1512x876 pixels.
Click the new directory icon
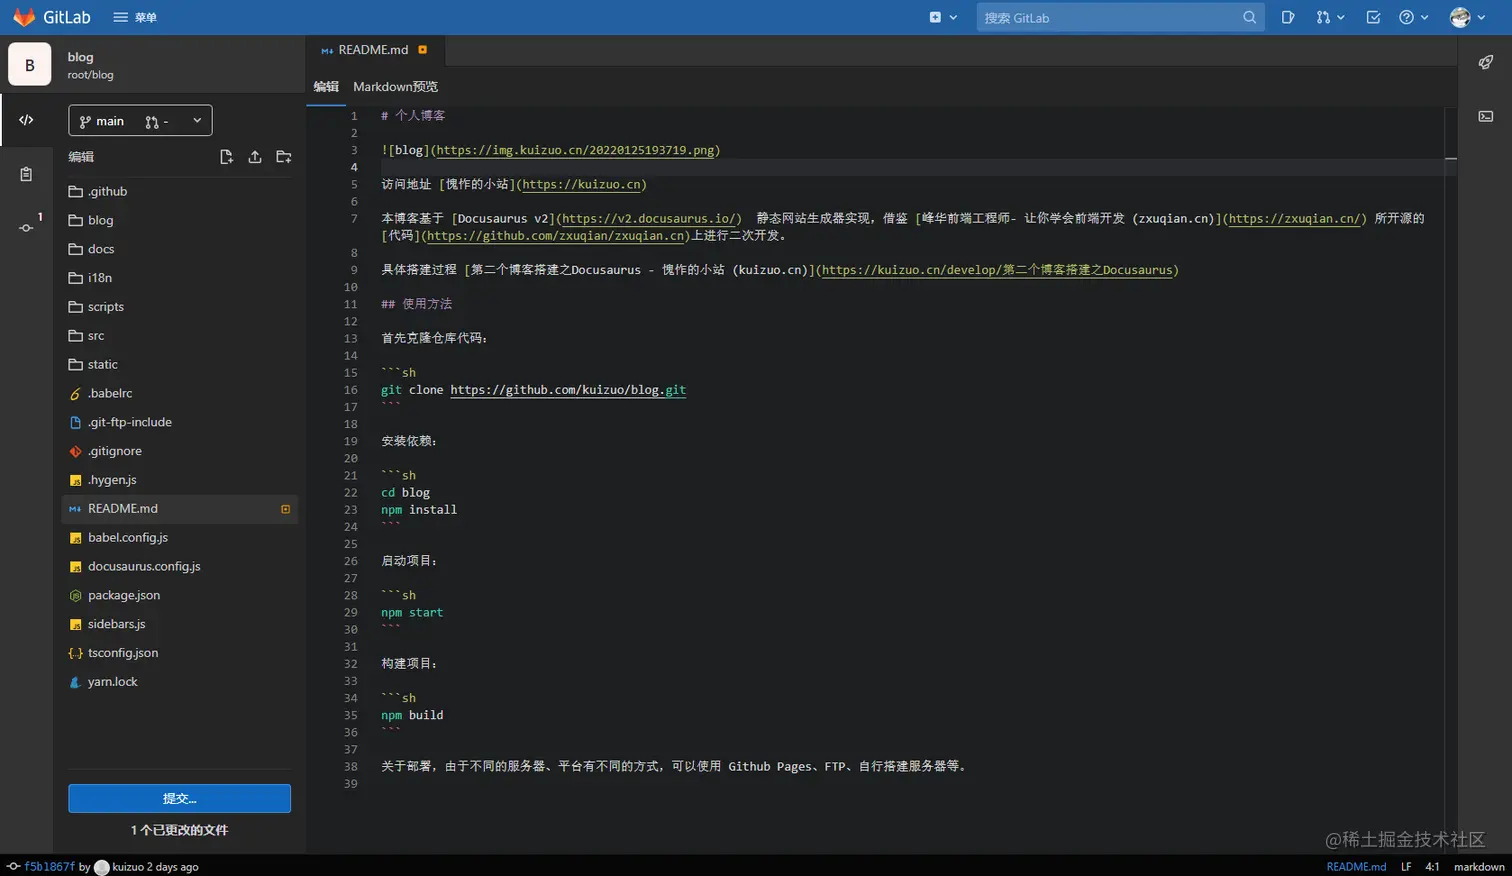(x=284, y=157)
